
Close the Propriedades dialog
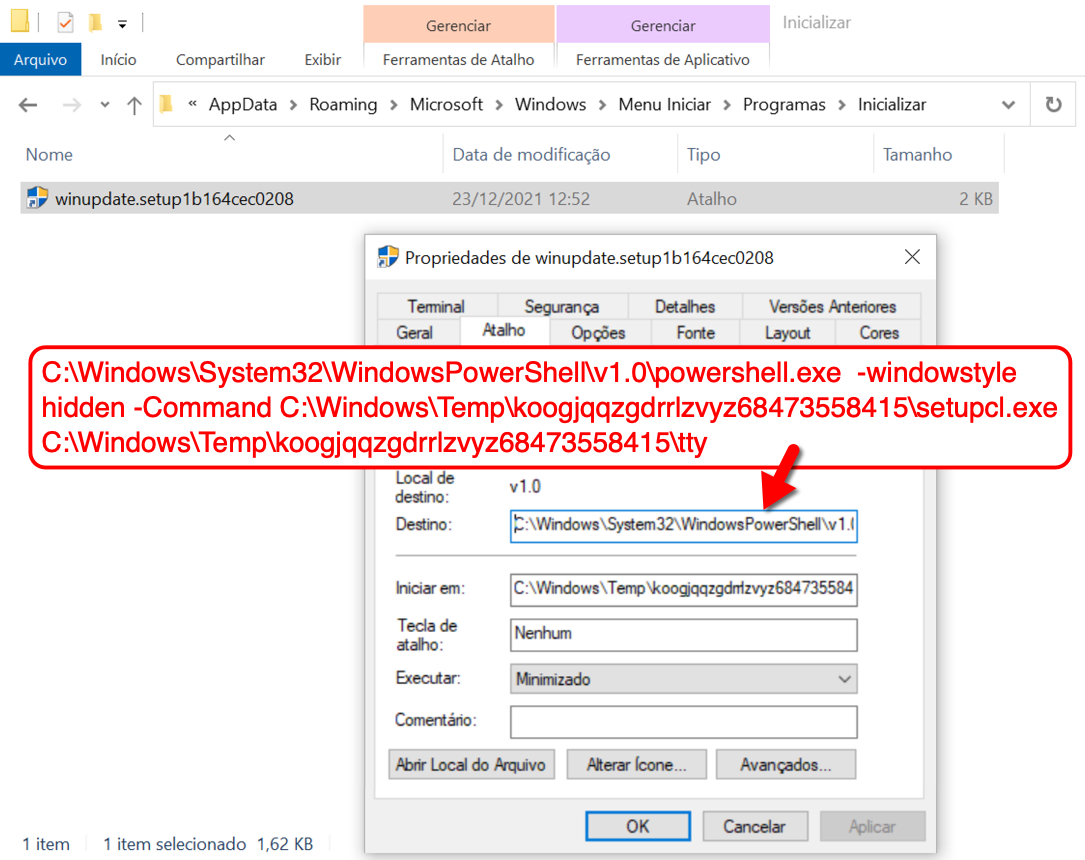click(x=912, y=257)
